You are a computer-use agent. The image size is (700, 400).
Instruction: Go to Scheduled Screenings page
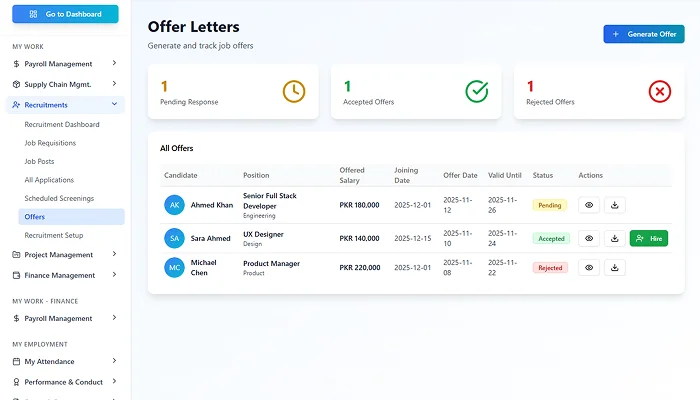(x=61, y=198)
